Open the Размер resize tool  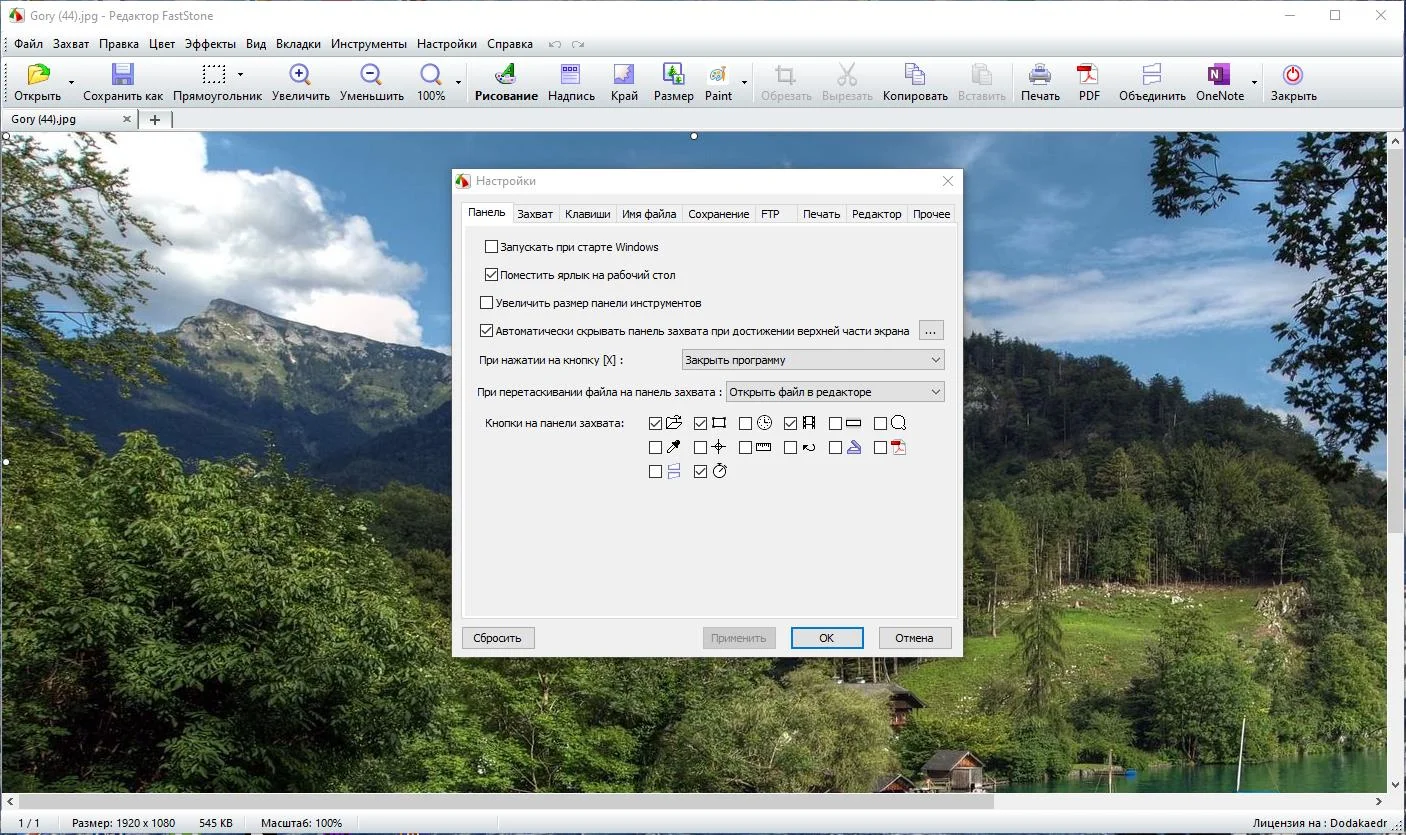[673, 74]
